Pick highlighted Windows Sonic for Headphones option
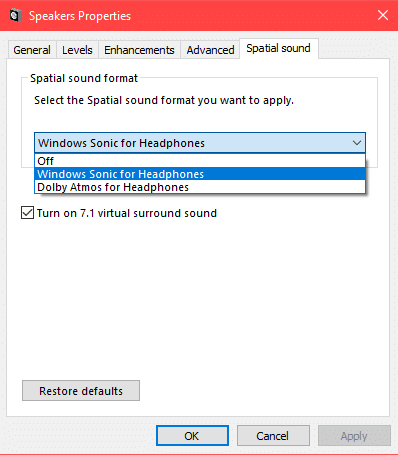The image size is (398, 455). 200,174
